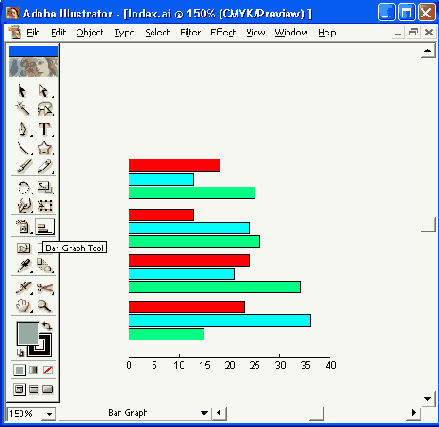This screenshot has width=439, height=427.
Task: Click the gray Fill color swatch
Action: tap(27, 333)
